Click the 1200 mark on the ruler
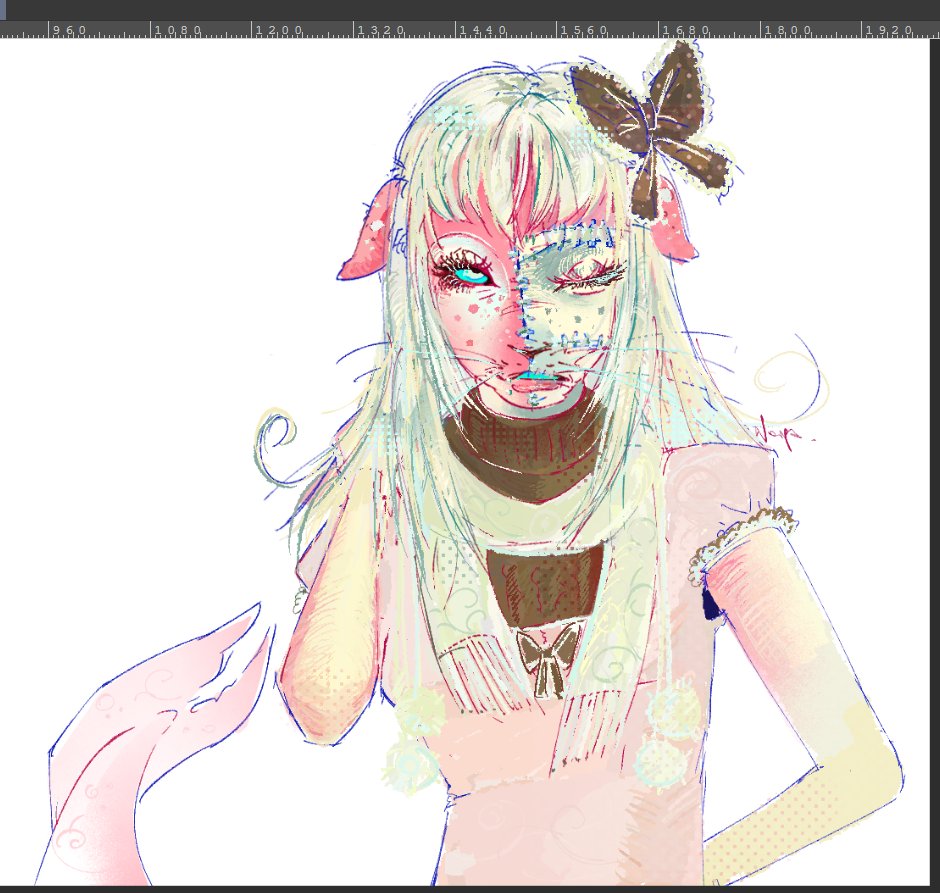This screenshot has width=940, height=893. point(279,30)
